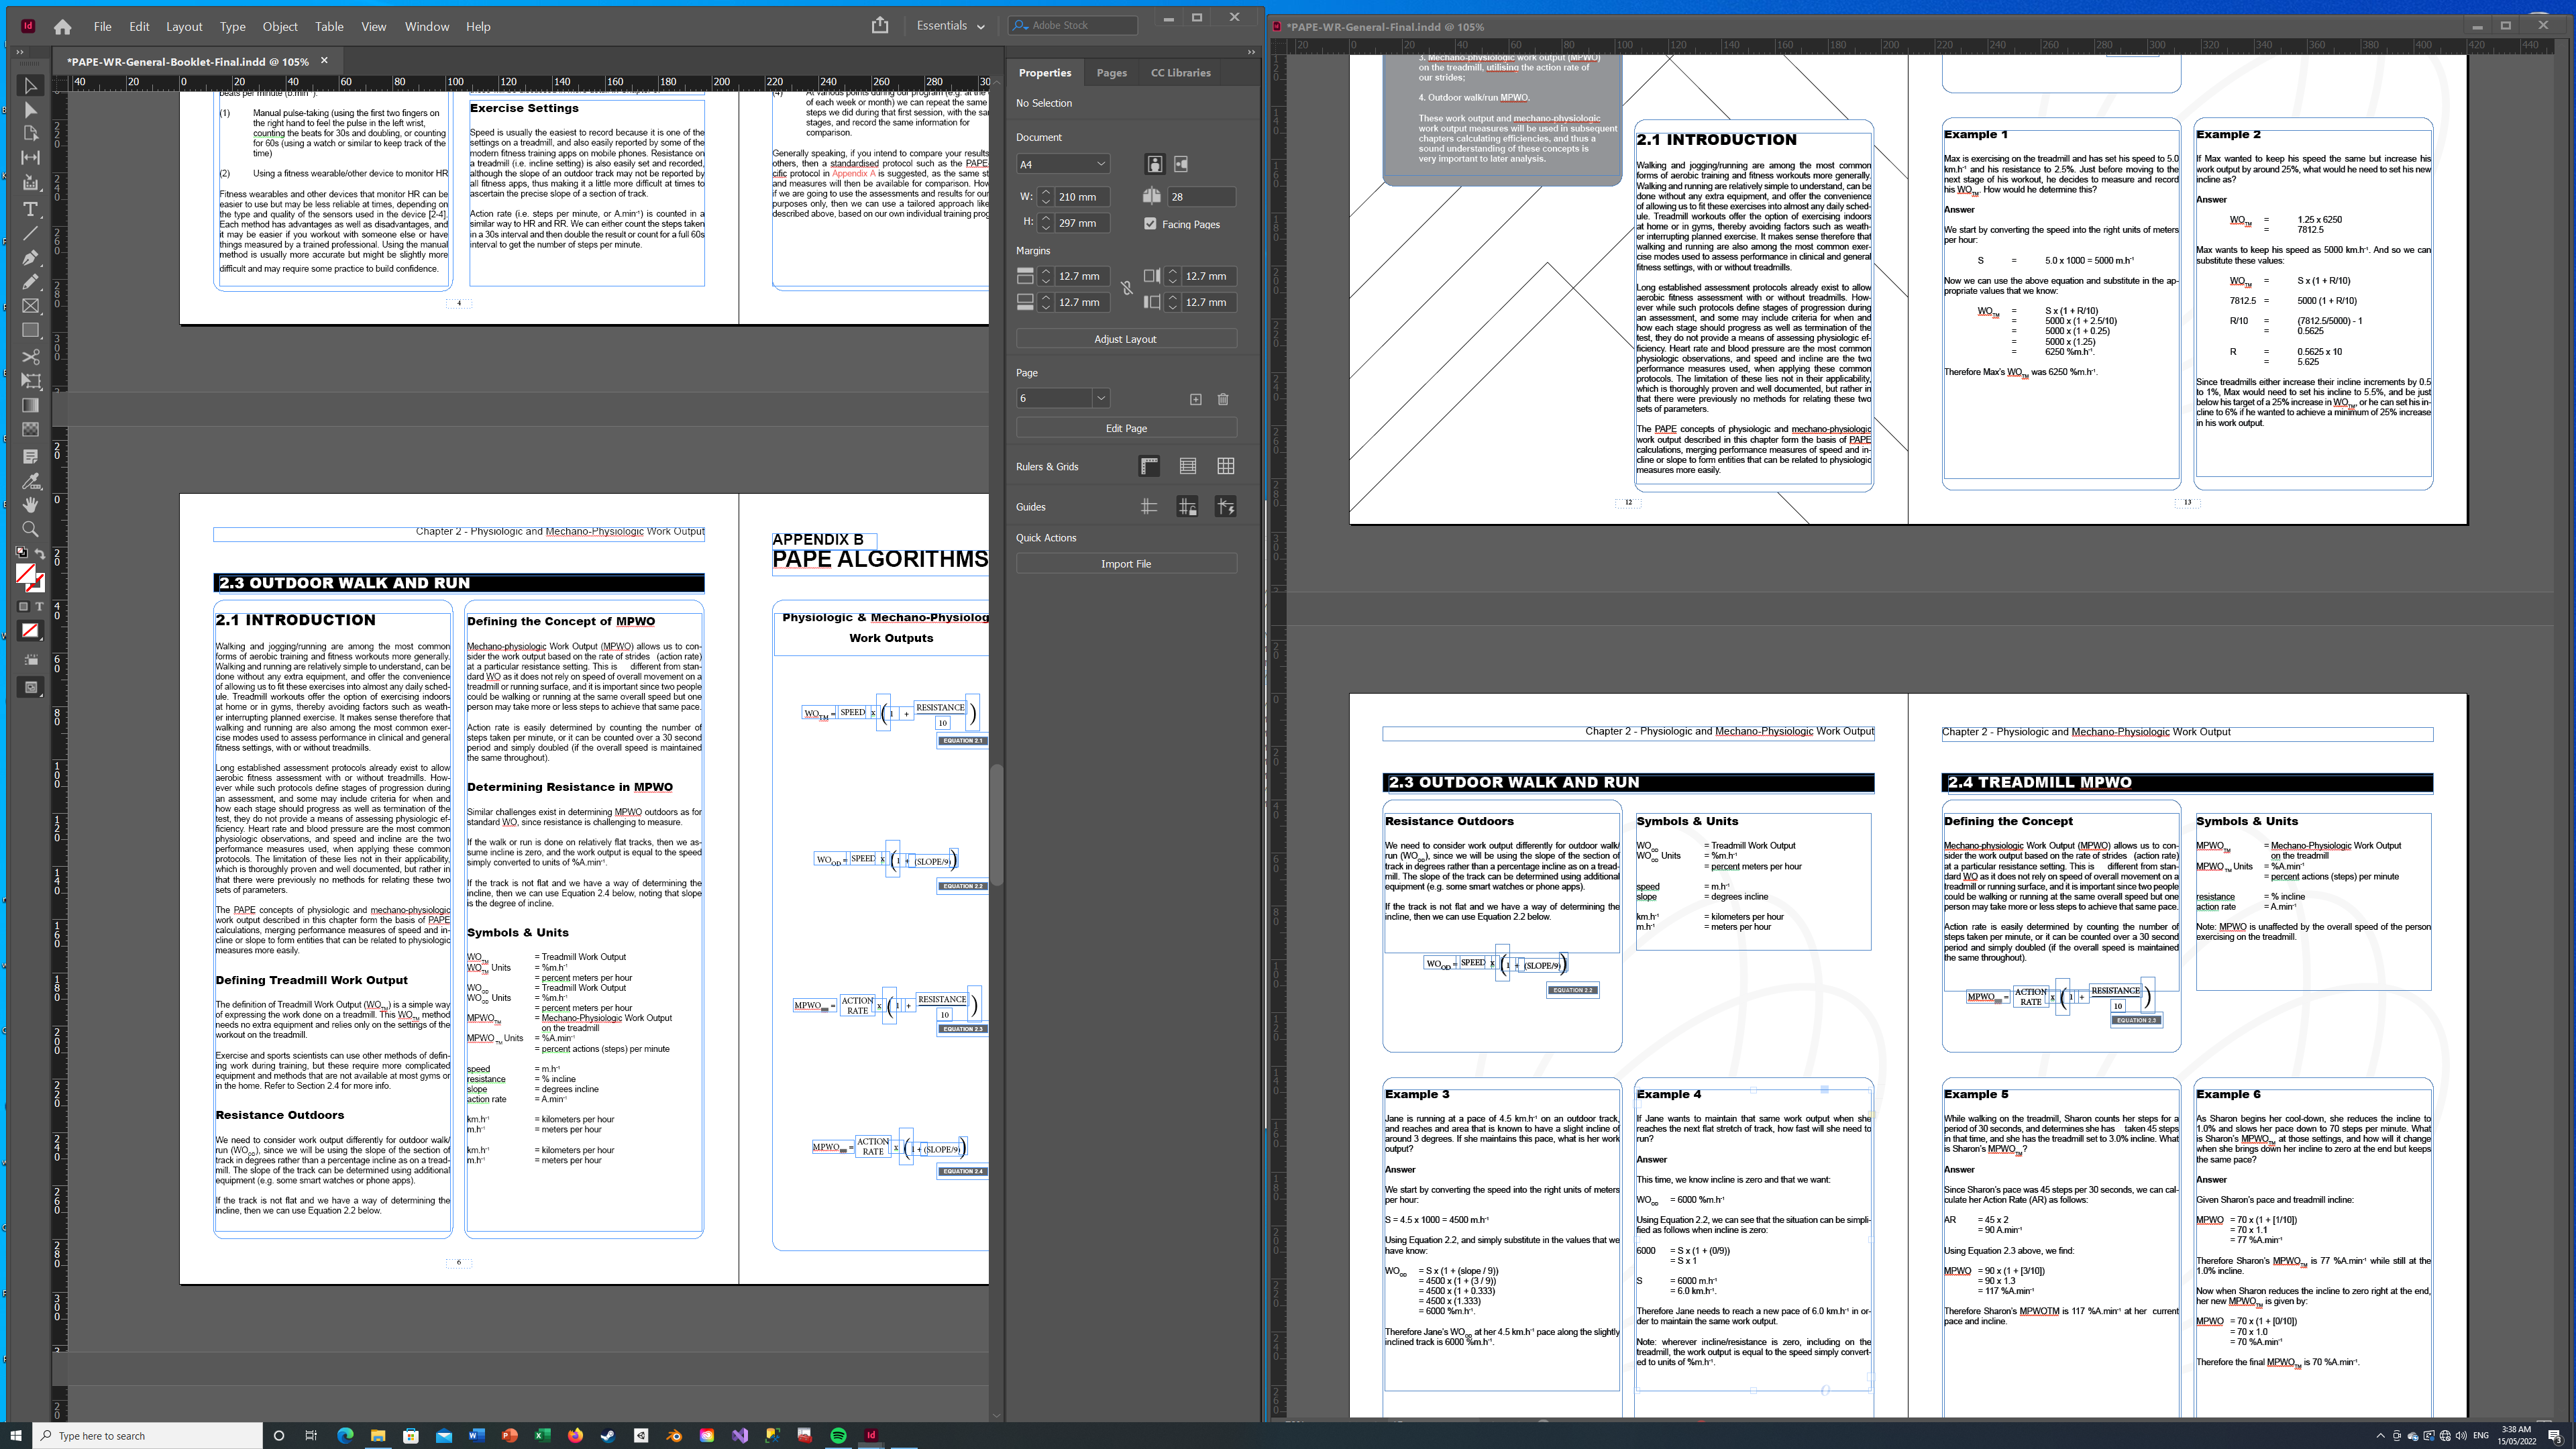
Task: Click the number of pages field showing 28
Action: (x=1202, y=197)
